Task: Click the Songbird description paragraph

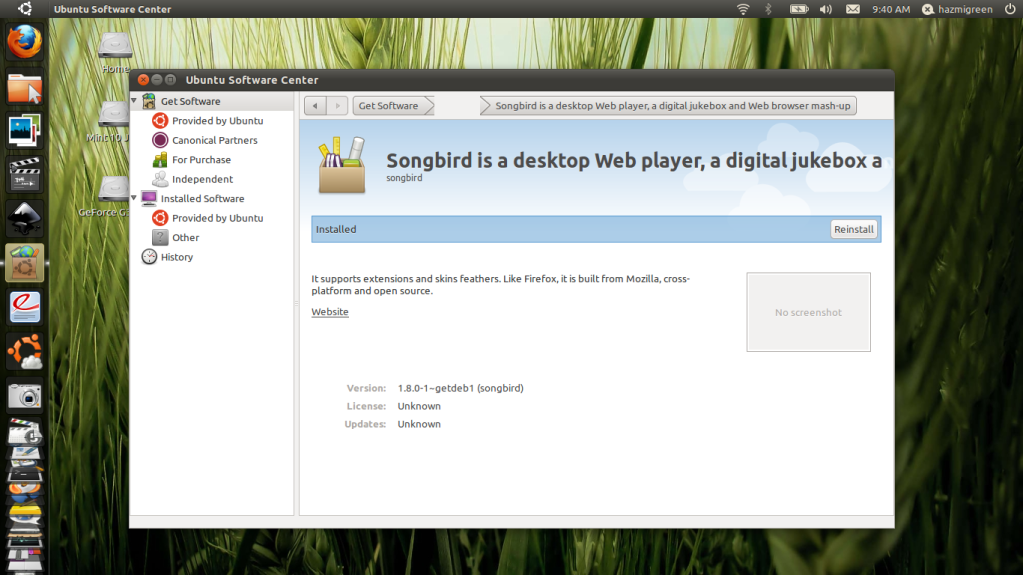Action: (500, 285)
